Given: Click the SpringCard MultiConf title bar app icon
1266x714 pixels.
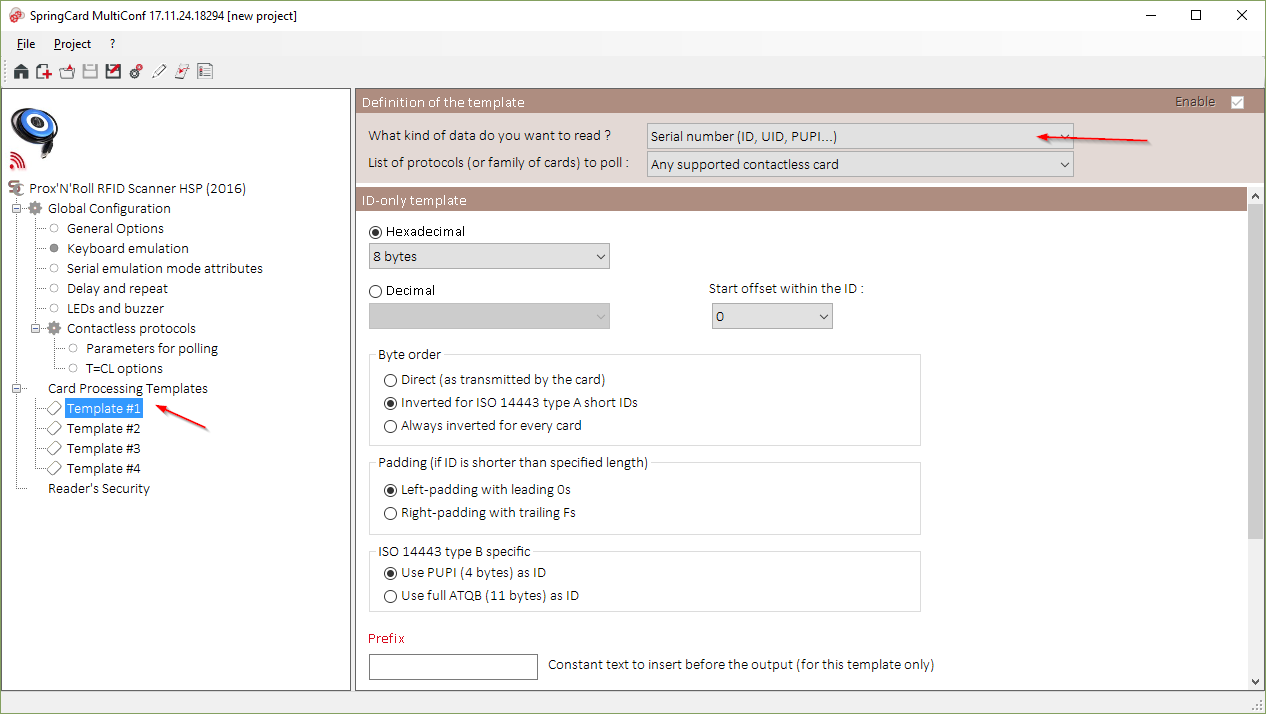Looking at the screenshot, I should coord(17,15).
